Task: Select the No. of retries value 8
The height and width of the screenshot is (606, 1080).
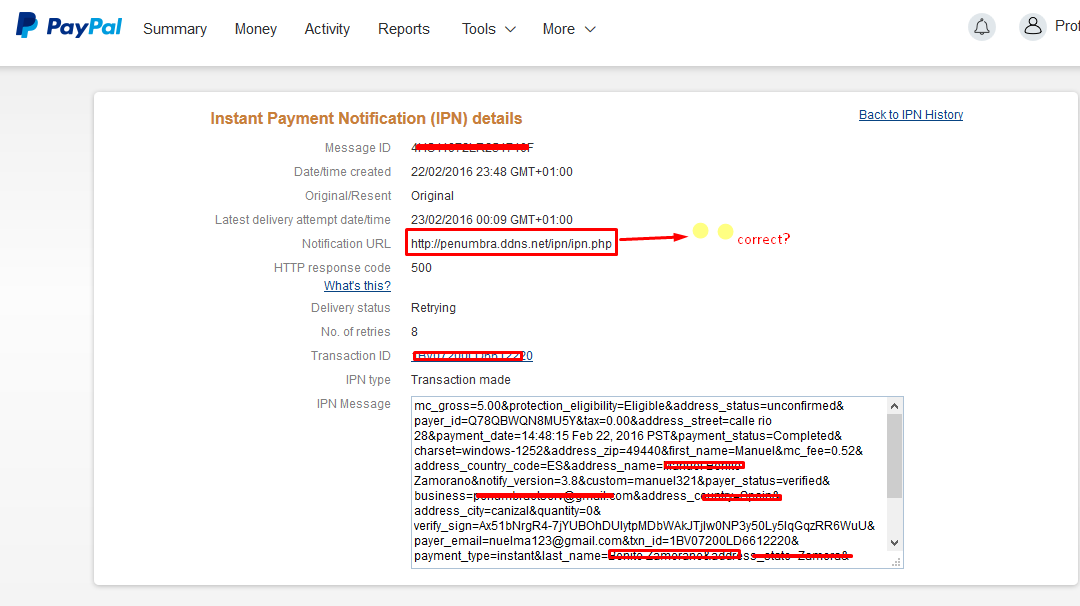Action: 415,332
